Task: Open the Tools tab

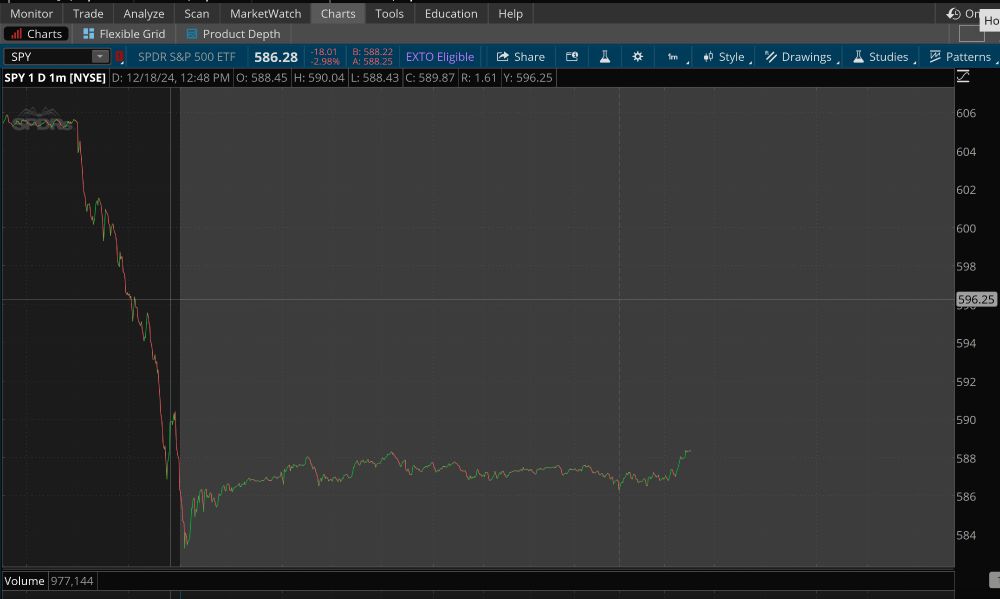Action: [389, 13]
